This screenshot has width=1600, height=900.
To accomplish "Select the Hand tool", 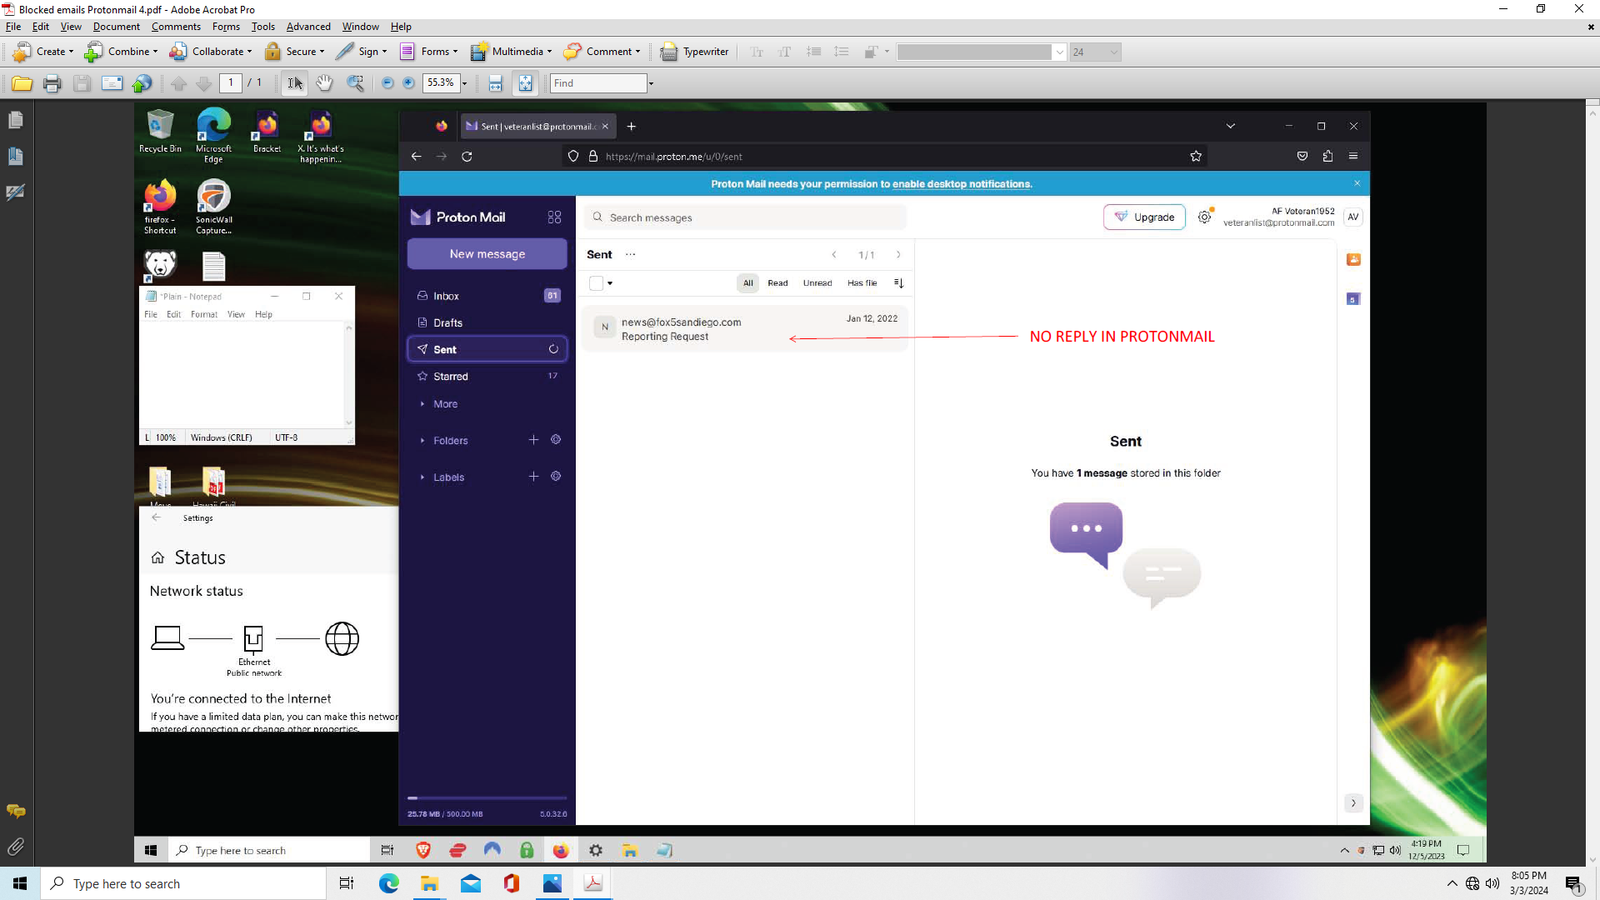I will tap(324, 84).
